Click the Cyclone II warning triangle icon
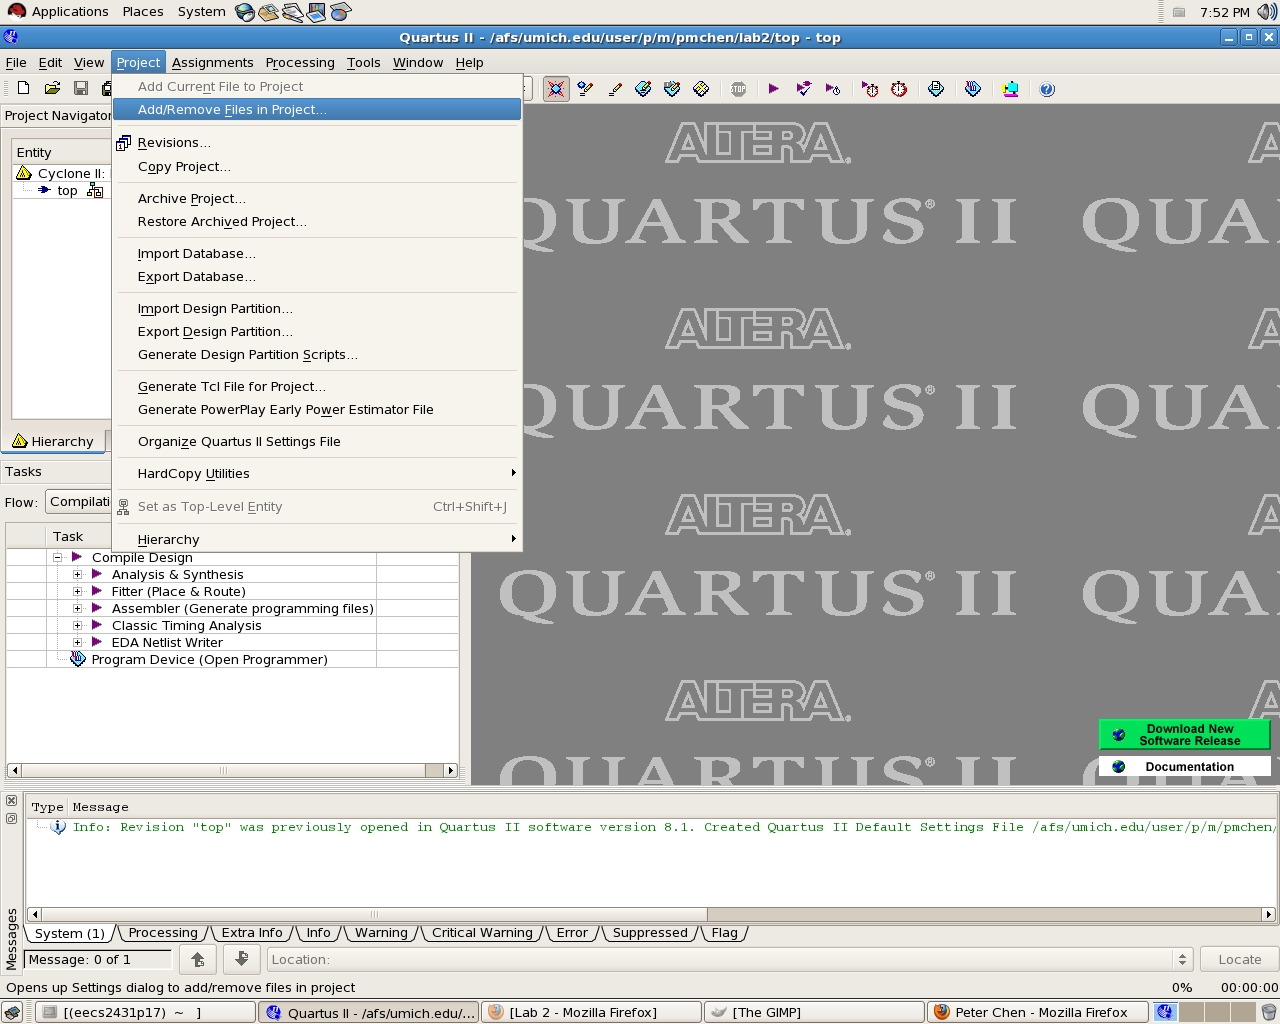 [24, 173]
